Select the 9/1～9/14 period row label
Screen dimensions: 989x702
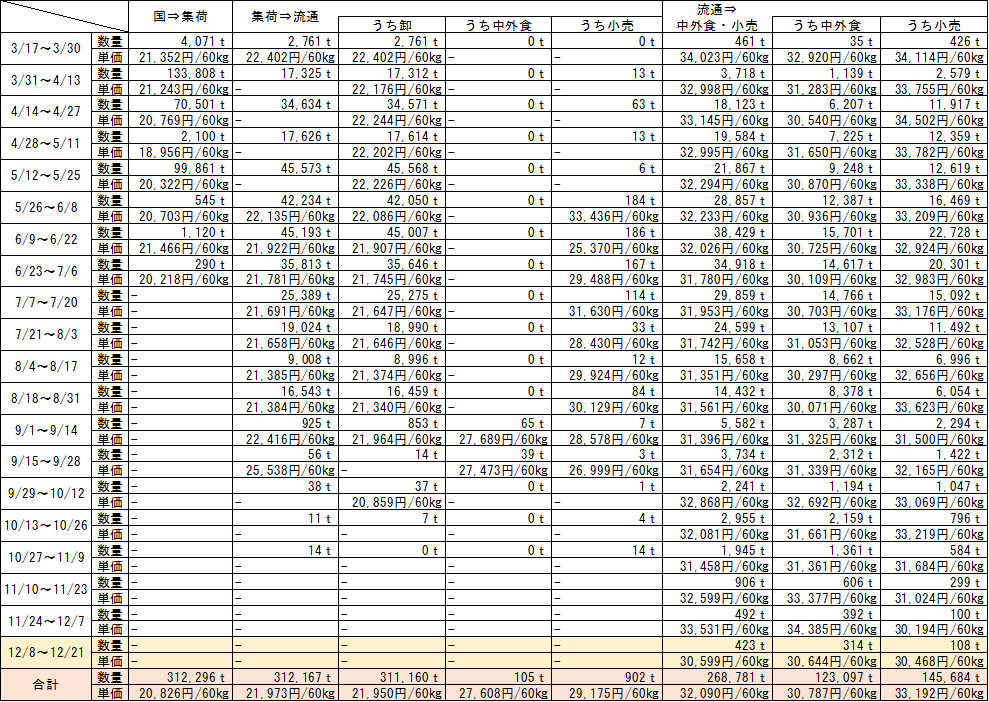(47, 431)
